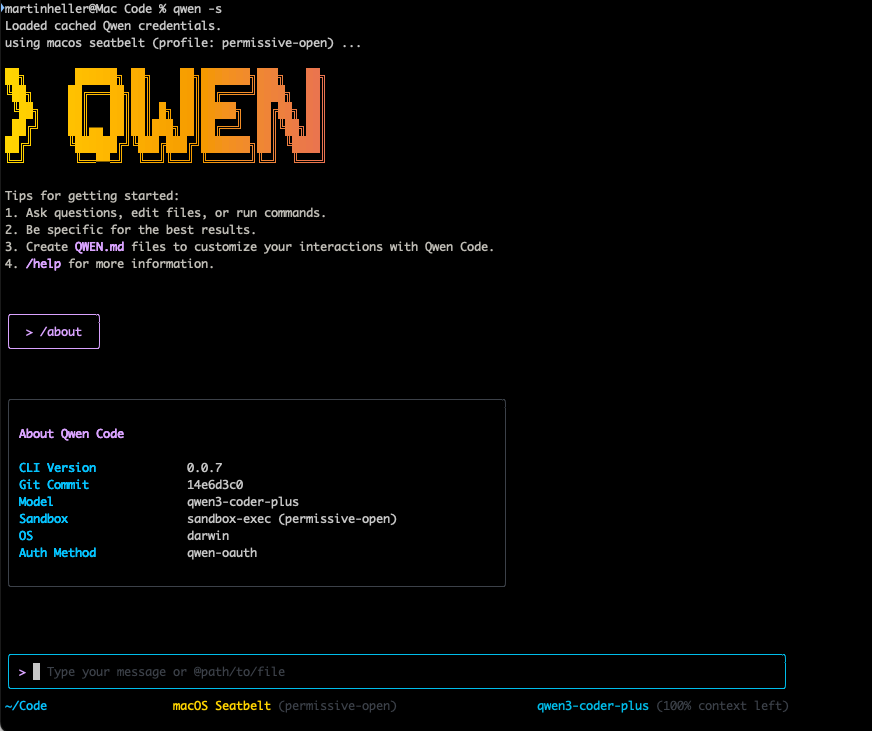
Task: Click the '/about' command box
Action: point(54,332)
